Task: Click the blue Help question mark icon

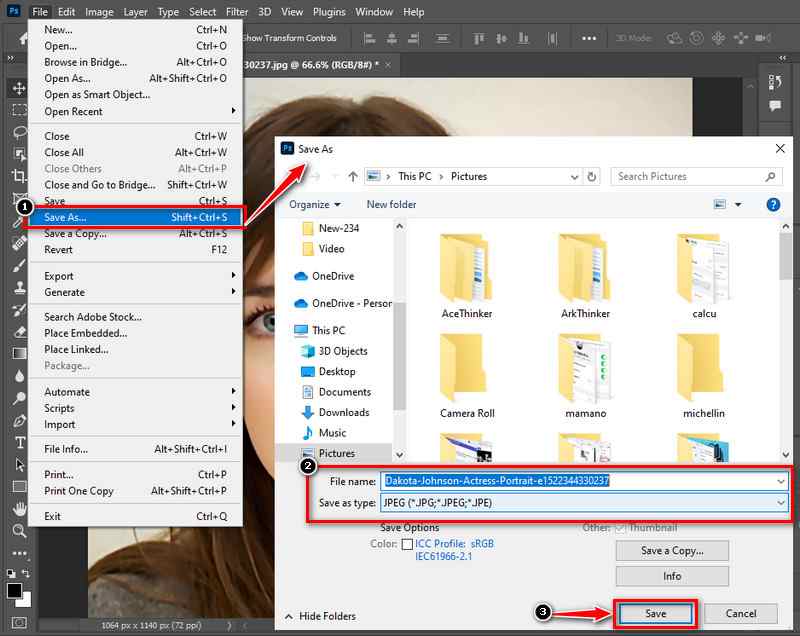Action: (x=773, y=205)
